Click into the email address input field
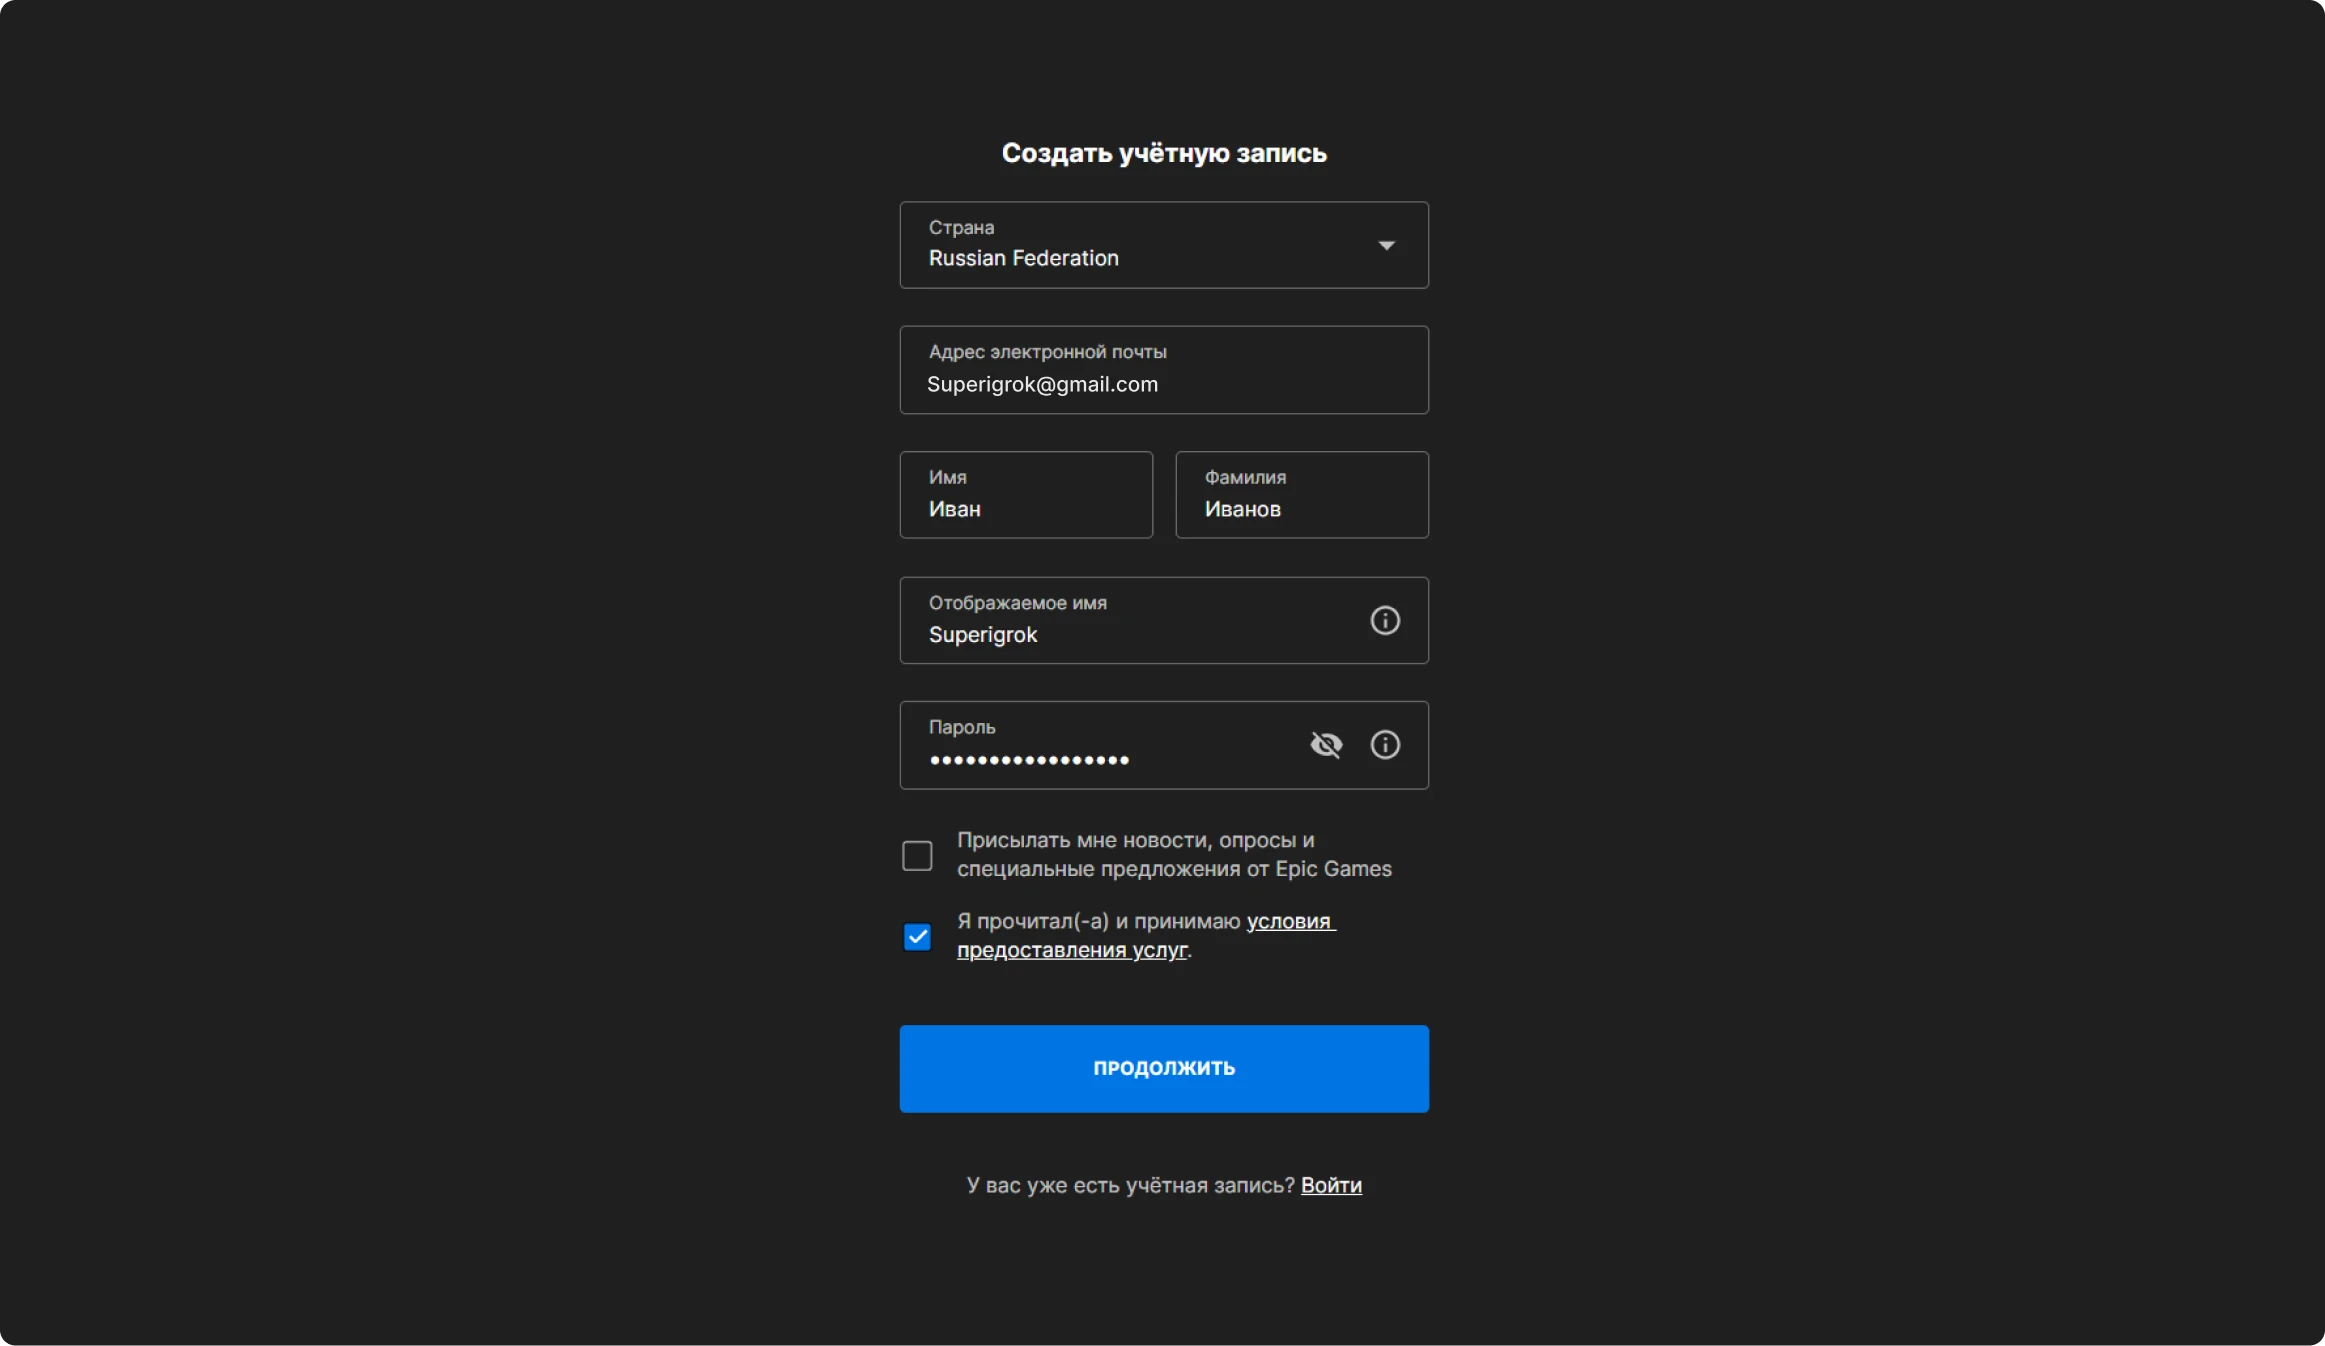 coord(1163,384)
